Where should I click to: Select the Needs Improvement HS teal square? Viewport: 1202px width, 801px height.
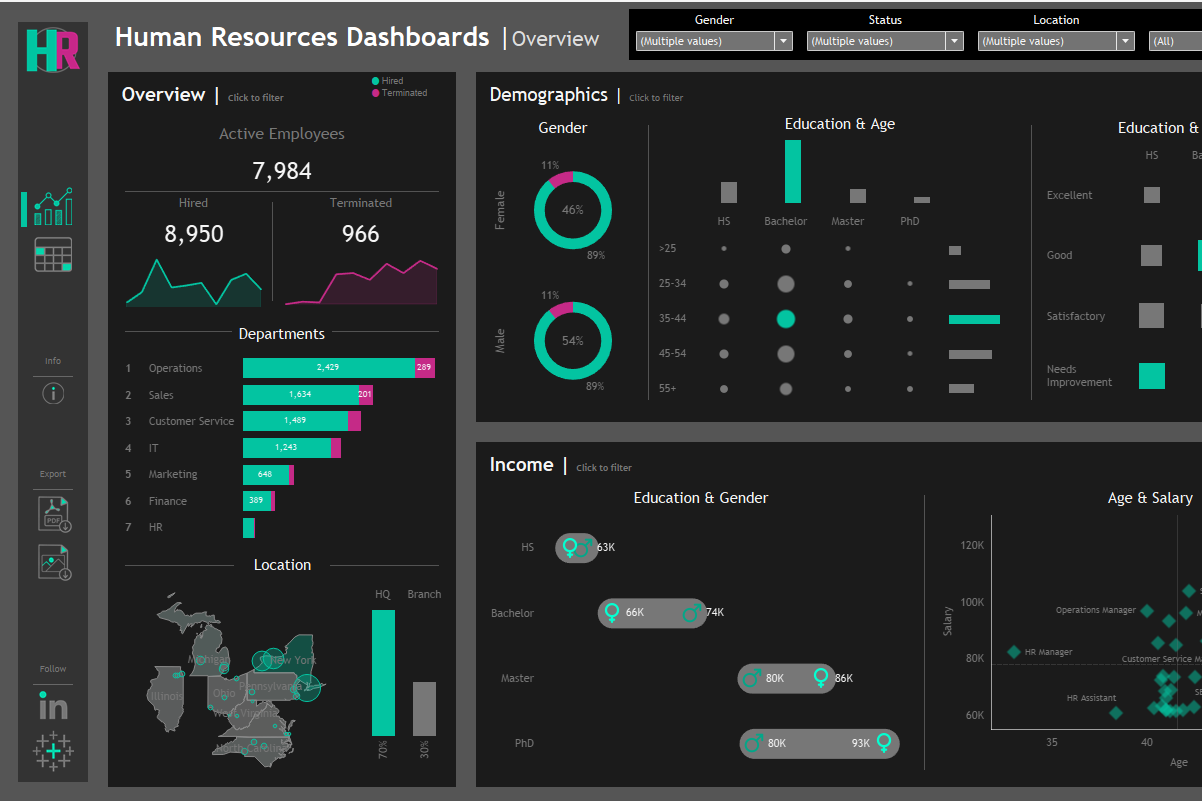(1152, 376)
